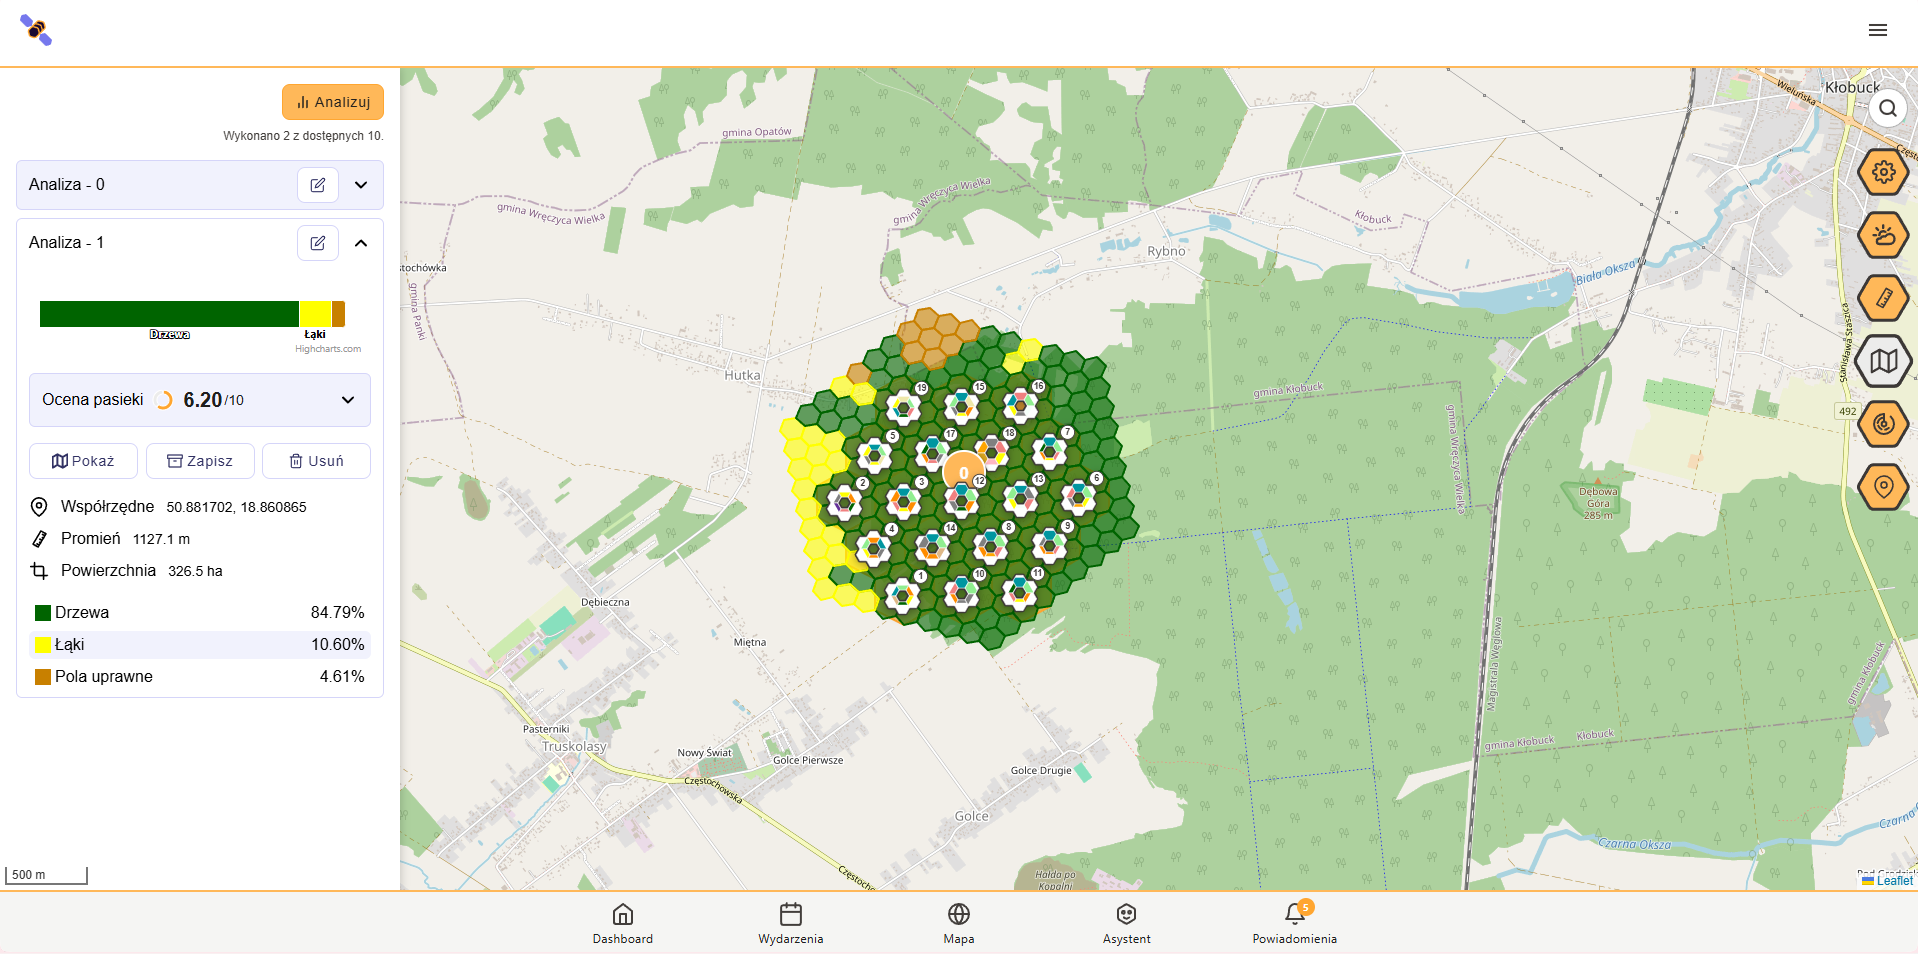Go to the Dashboard tab

point(622,924)
